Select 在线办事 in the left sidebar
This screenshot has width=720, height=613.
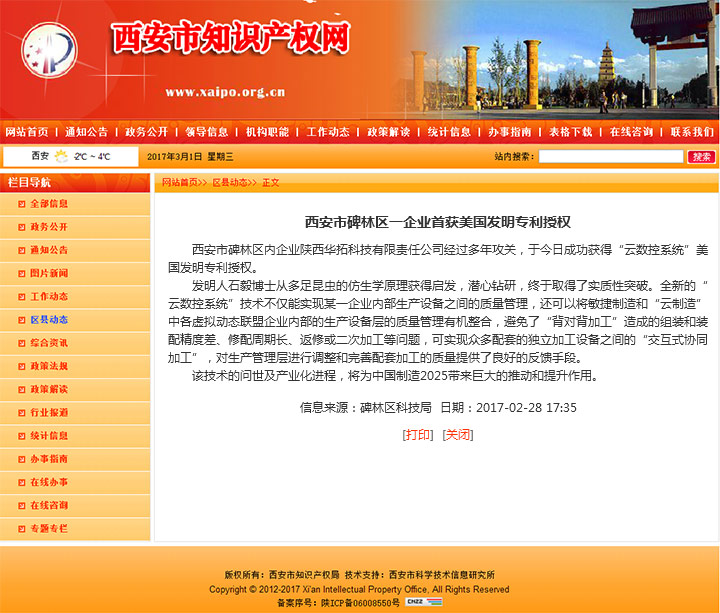[x=49, y=482]
